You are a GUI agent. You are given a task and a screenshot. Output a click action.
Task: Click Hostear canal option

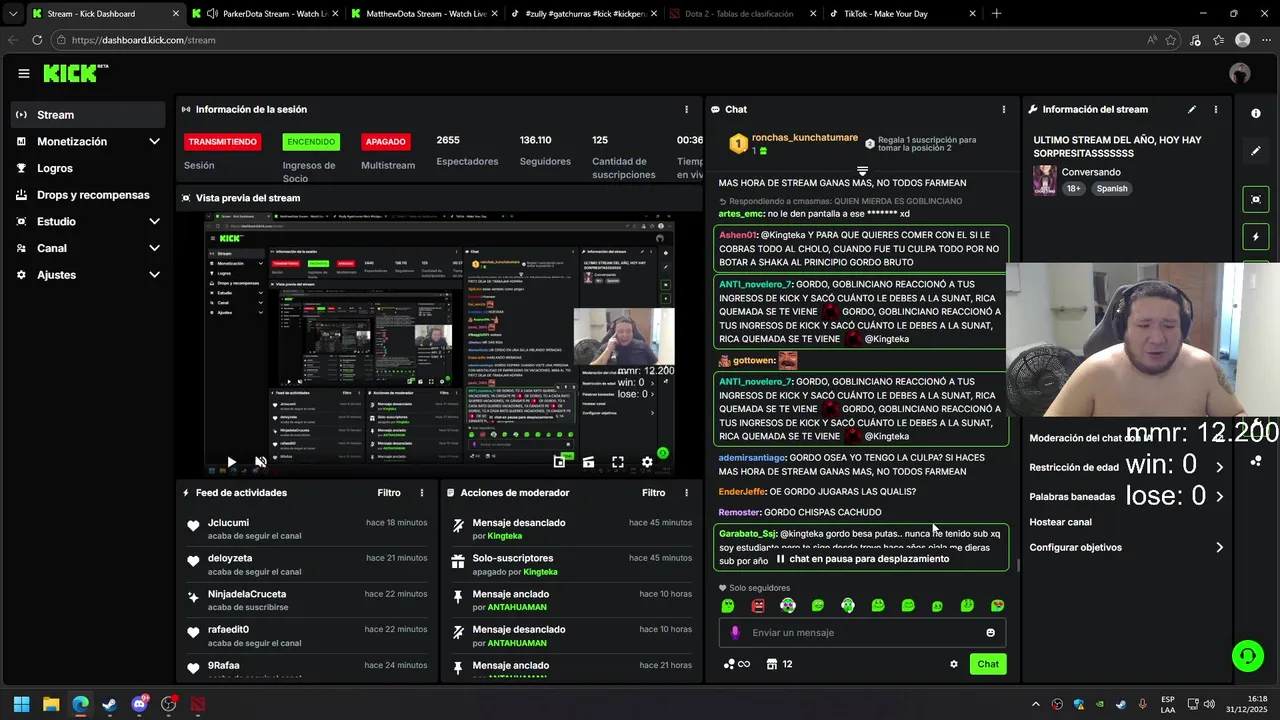point(1060,522)
